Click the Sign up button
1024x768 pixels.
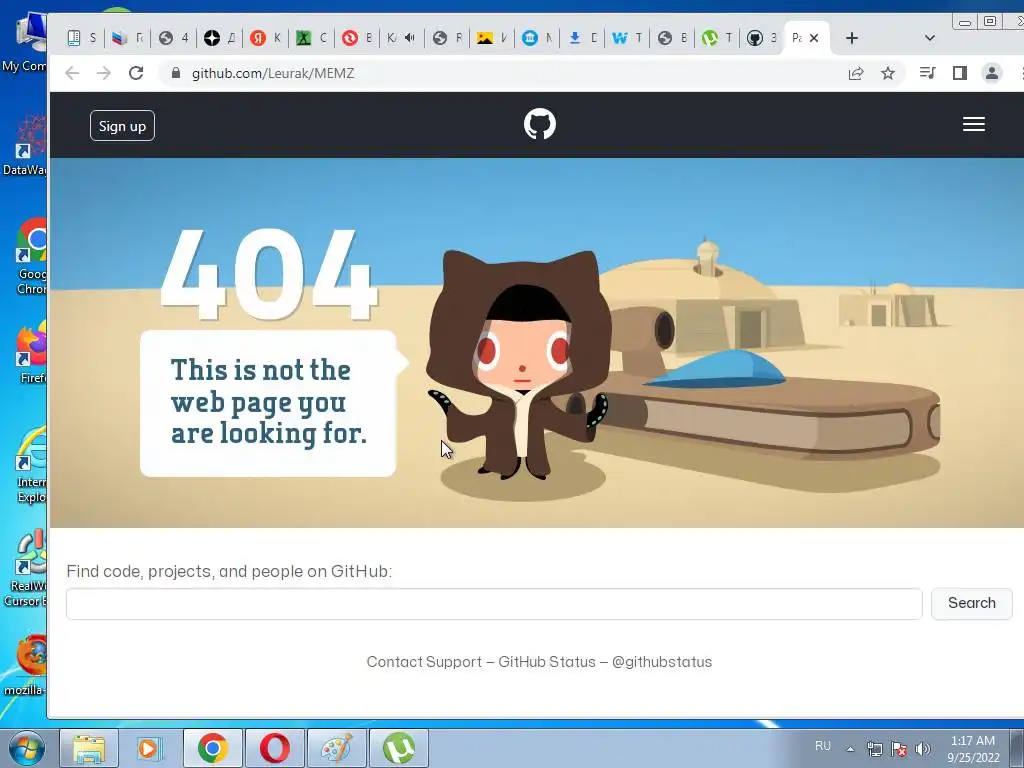click(x=122, y=126)
